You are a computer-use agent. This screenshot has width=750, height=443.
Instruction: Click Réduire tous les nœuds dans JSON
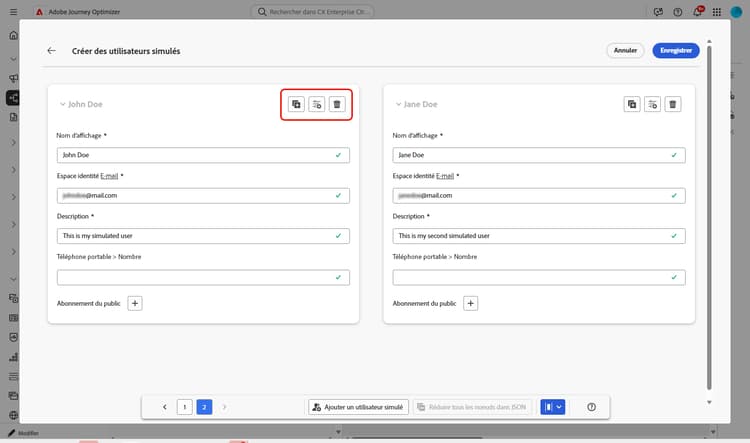click(472, 407)
